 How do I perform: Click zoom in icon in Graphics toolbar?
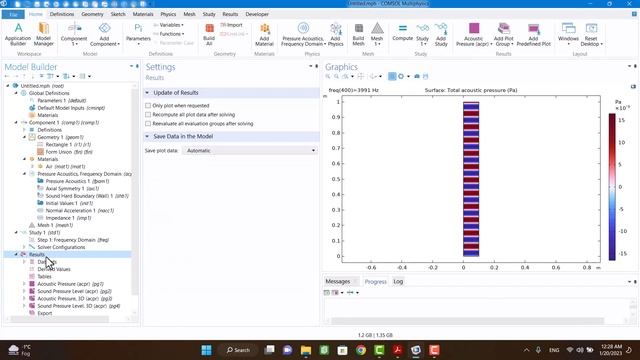click(x=328, y=76)
